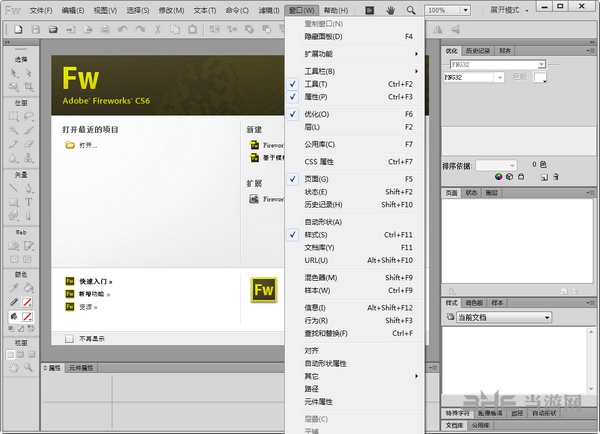Image resolution: width=600 pixels, height=434 pixels.
Task: Open the 排序依据 dropdown
Action: [496, 165]
